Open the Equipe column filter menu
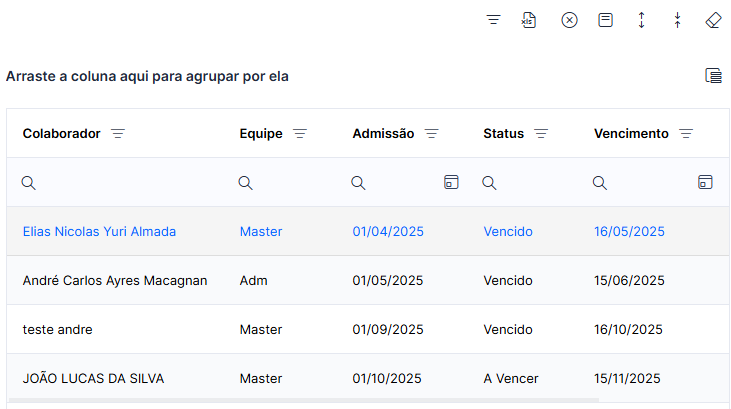 point(300,134)
